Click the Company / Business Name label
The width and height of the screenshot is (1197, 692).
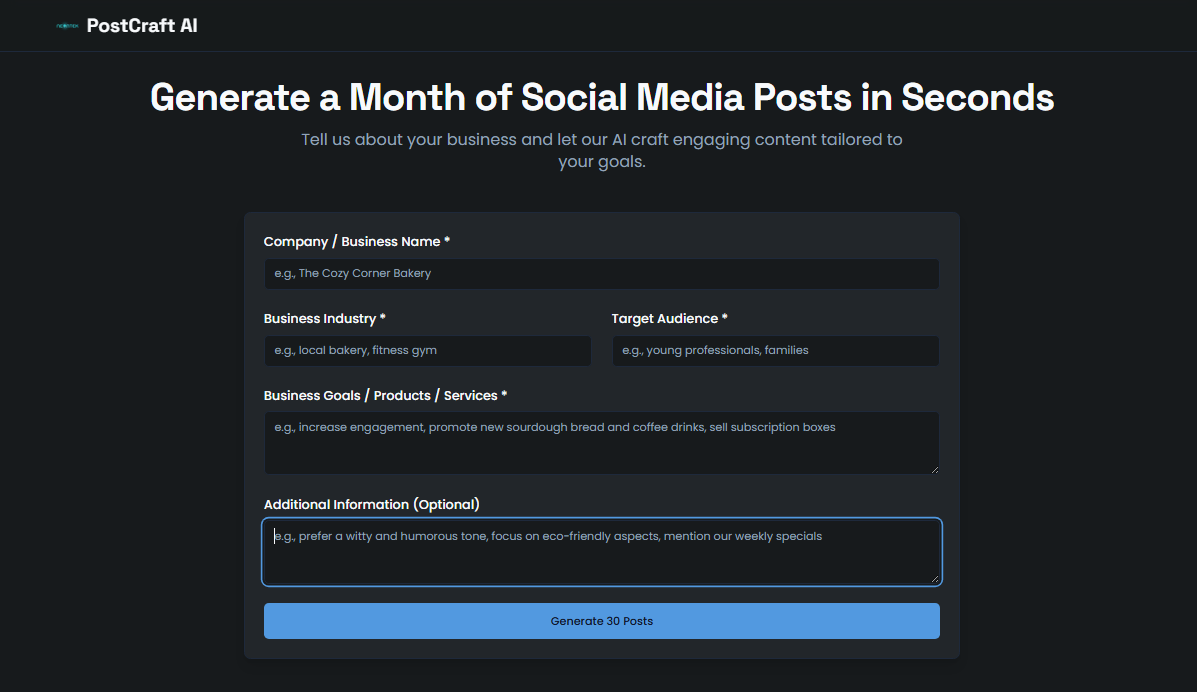tap(352, 242)
